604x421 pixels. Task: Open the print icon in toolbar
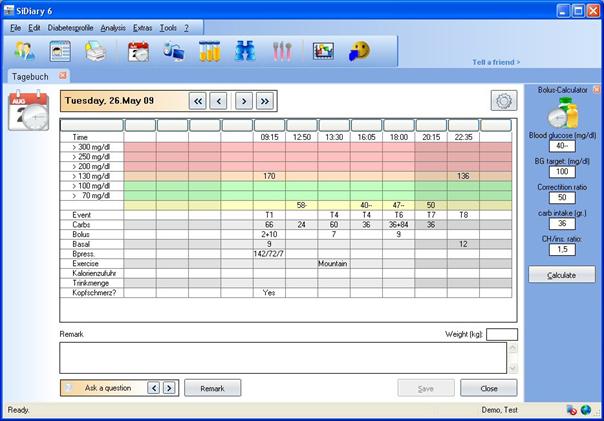pos(96,51)
